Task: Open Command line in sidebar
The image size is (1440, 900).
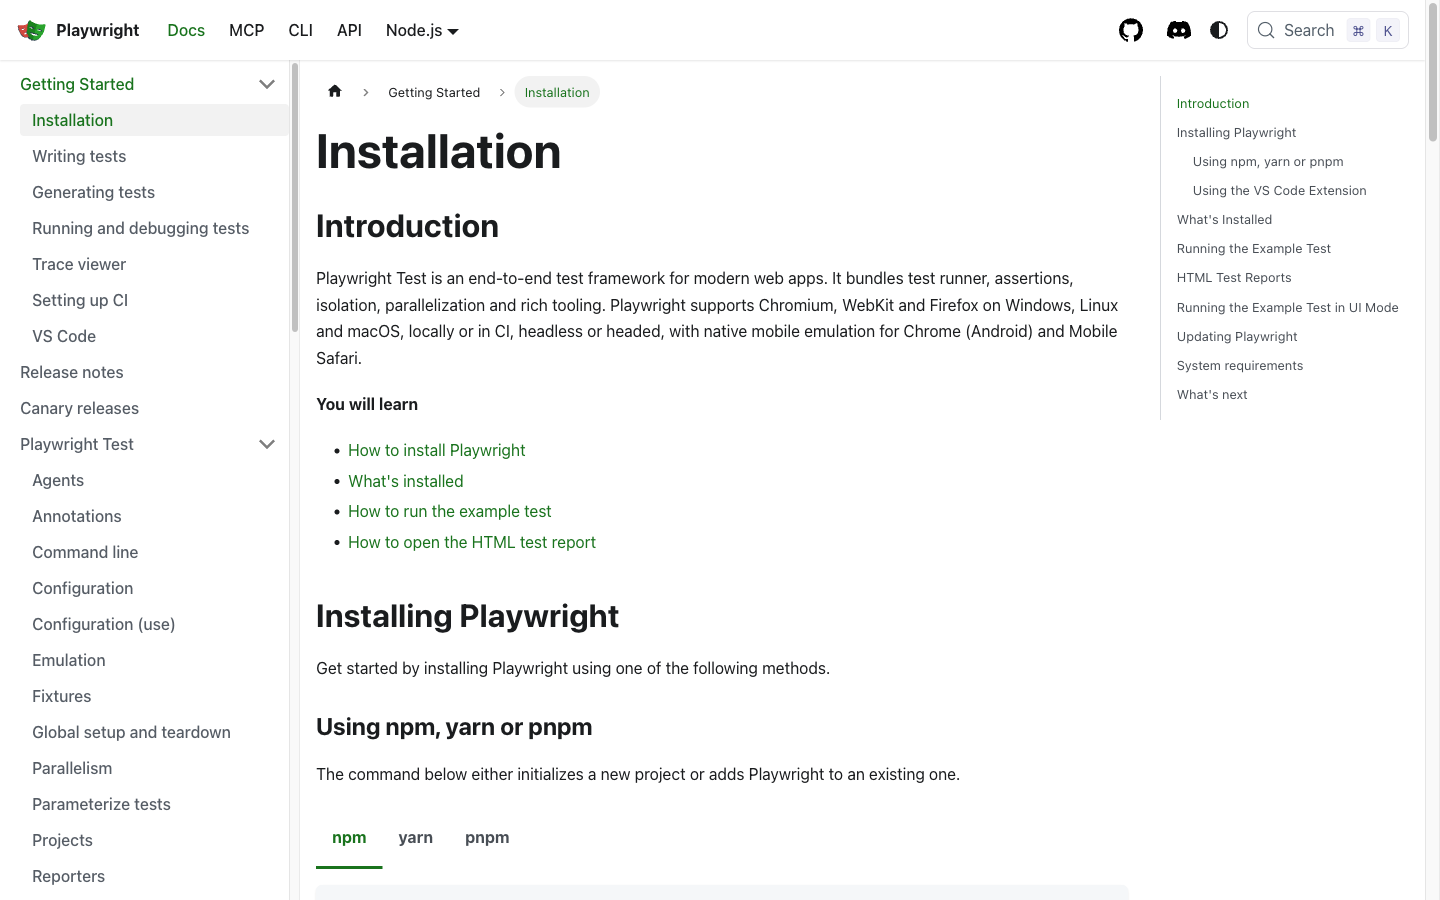Action: click(85, 552)
